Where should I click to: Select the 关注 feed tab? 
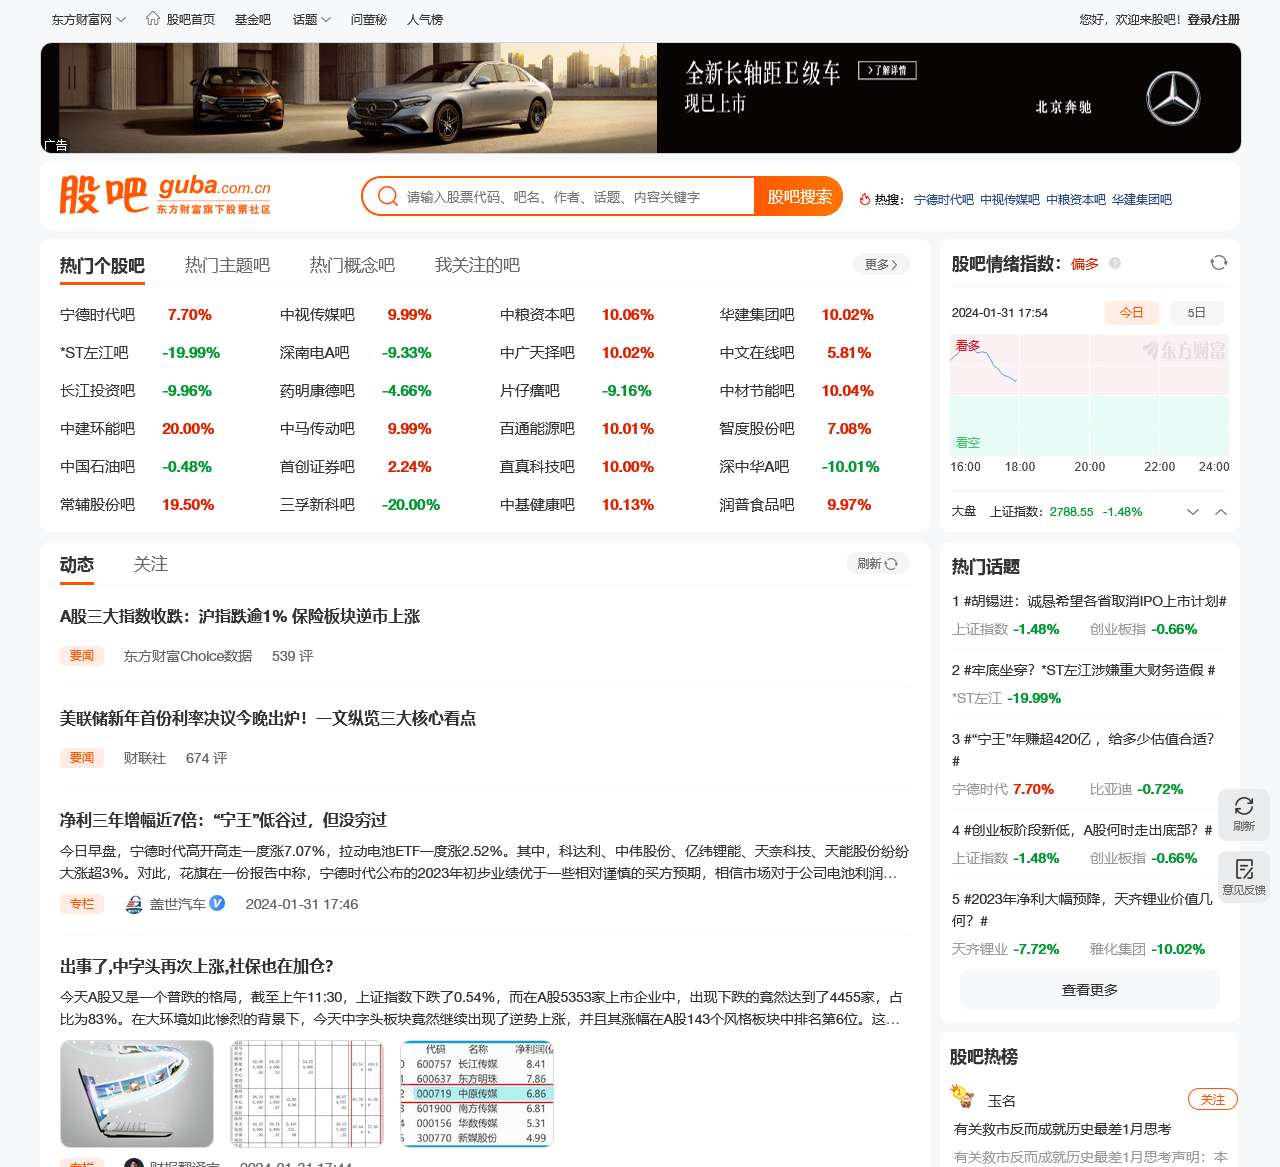tap(151, 564)
